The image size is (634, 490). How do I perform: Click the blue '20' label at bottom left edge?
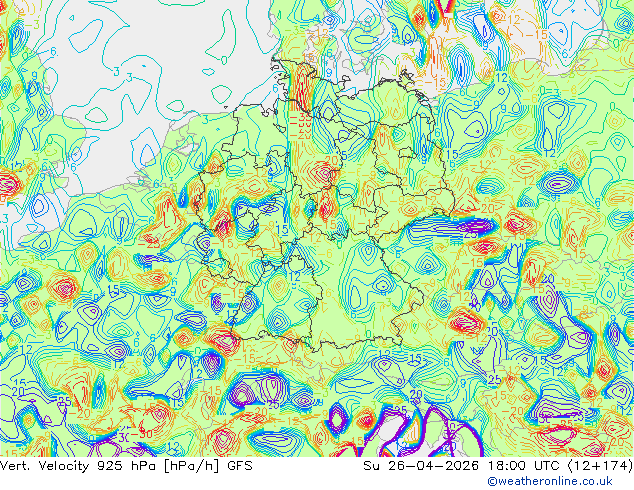[x=18, y=391]
